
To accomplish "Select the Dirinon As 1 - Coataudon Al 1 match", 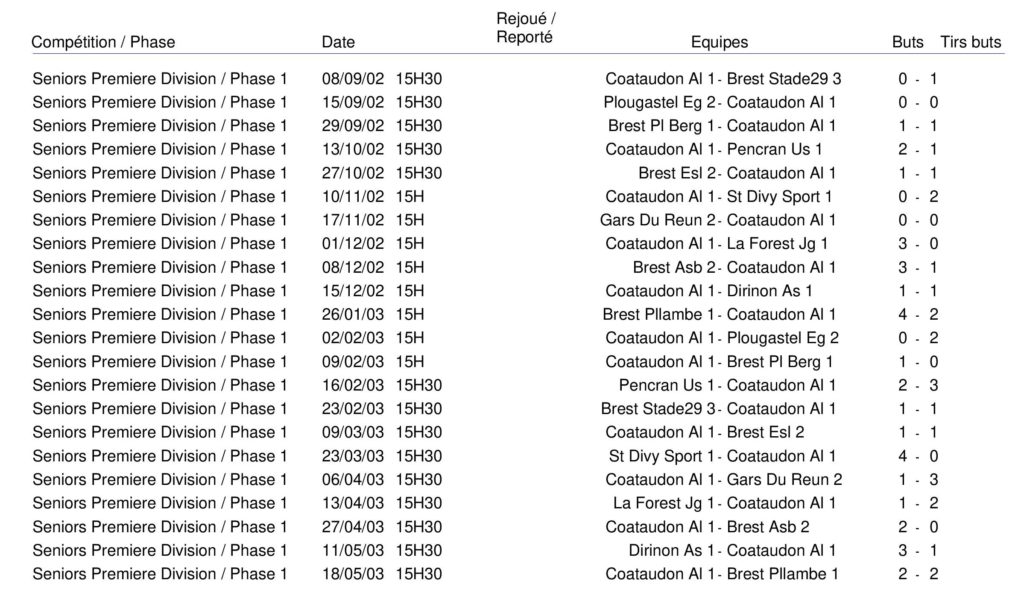I will [x=732, y=550].
